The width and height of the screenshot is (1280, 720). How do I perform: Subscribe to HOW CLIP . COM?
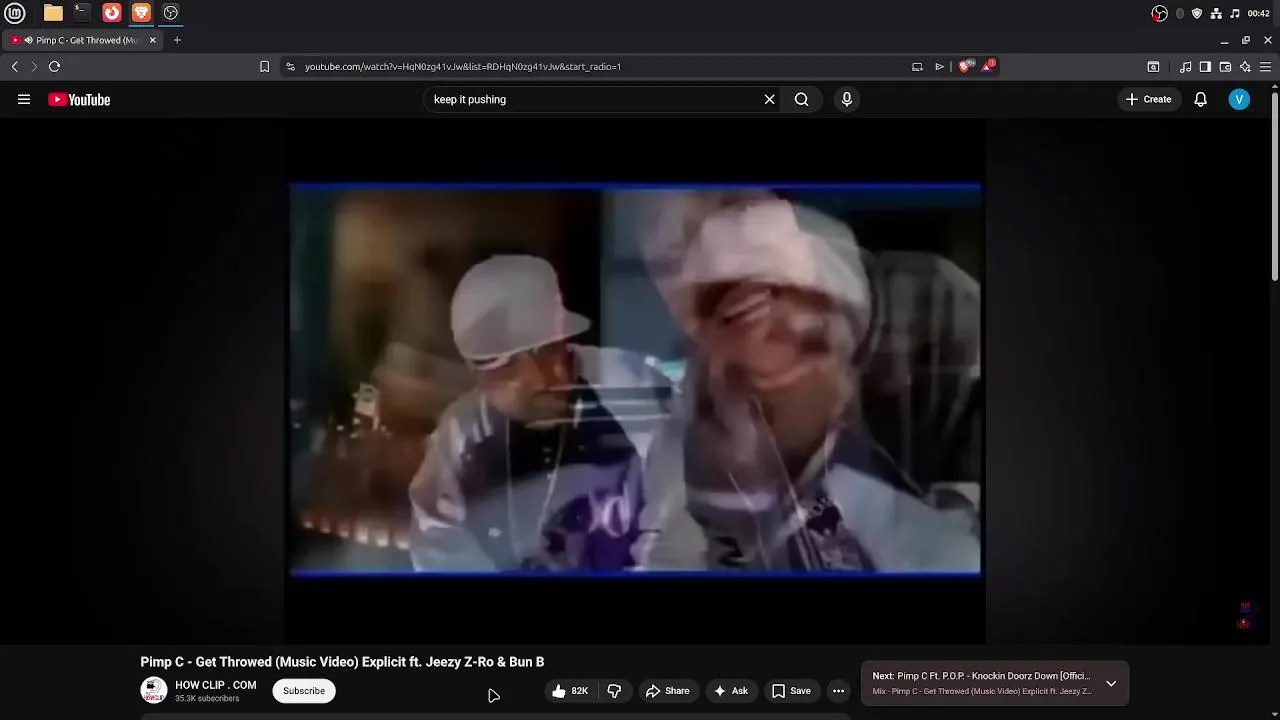click(x=304, y=691)
